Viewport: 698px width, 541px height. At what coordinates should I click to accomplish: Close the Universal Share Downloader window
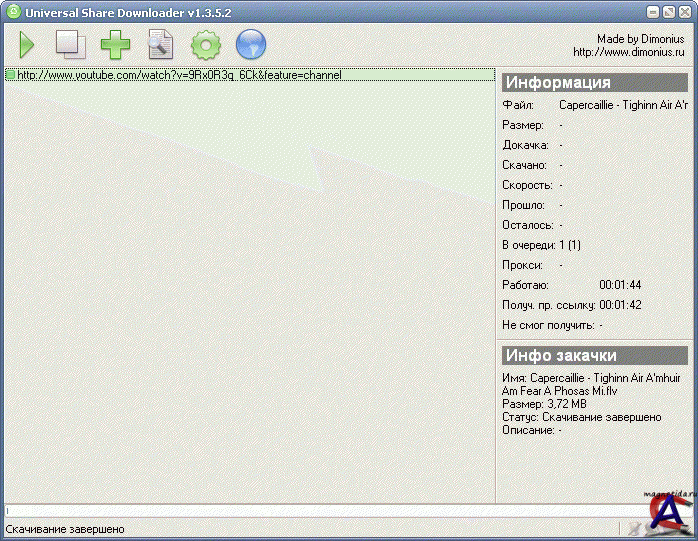[684, 11]
